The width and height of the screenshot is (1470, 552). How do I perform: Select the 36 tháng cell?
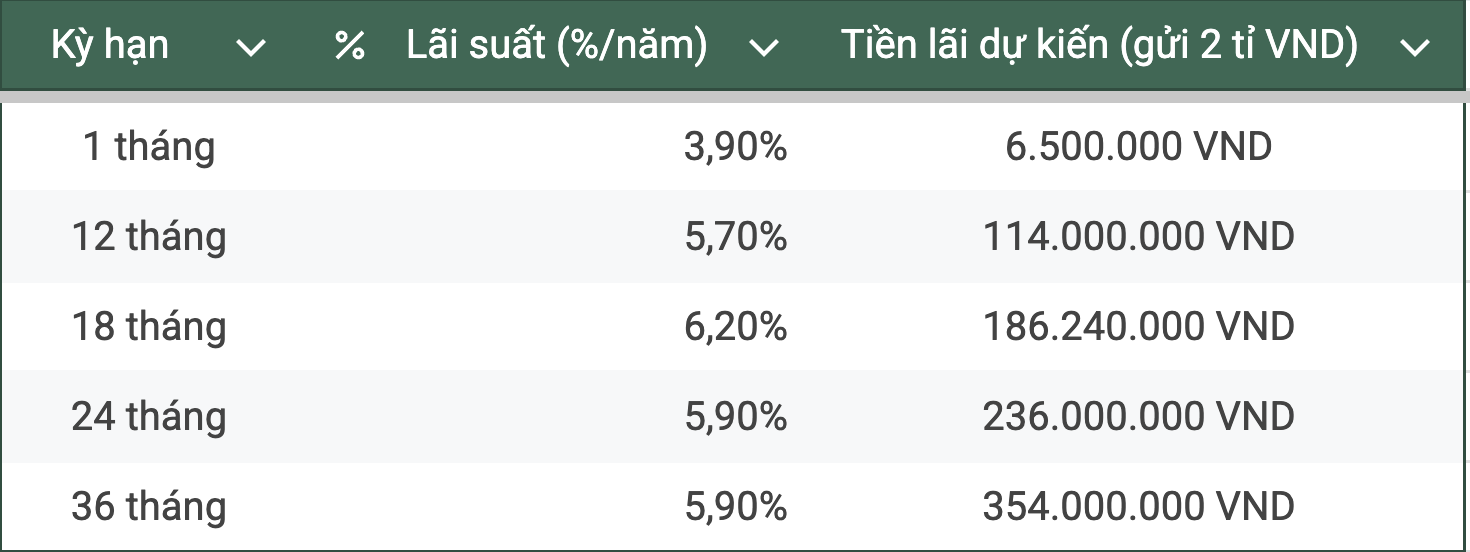pyautogui.click(x=149, y=506)
